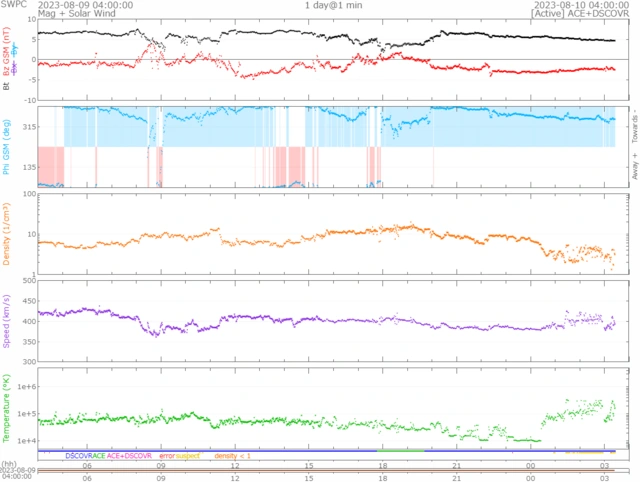Click the suspect legend marker
This screenshot has height=482, width=640.
point(188,455)
